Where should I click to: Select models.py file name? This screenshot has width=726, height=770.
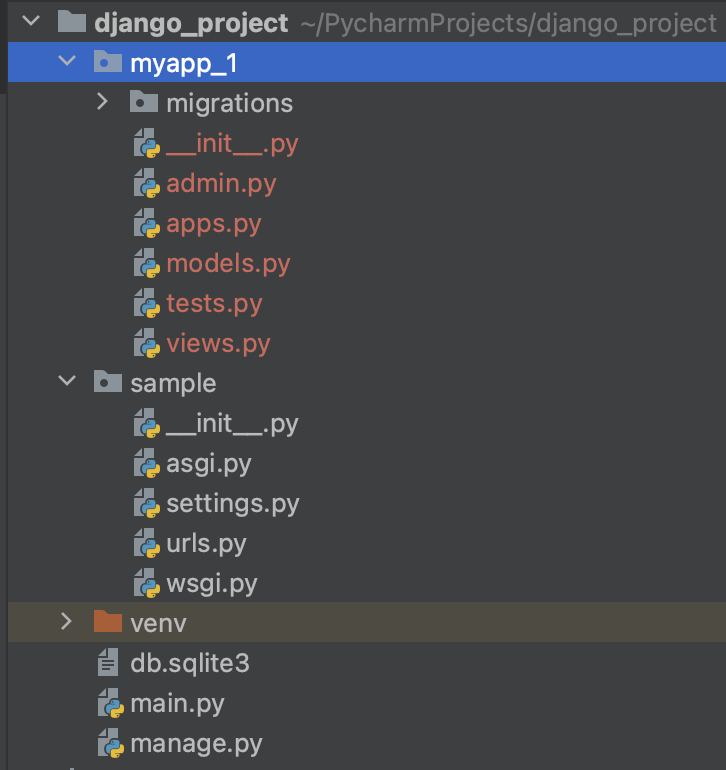click(x=228, y=264)
